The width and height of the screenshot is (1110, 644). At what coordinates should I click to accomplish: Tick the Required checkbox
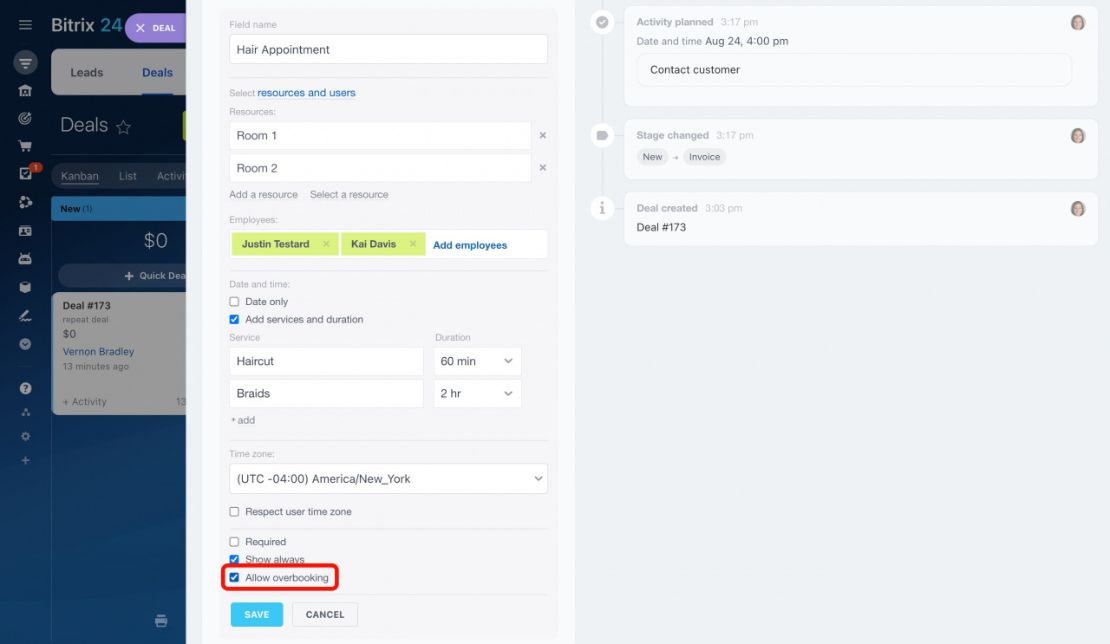[x=234, y=542]
